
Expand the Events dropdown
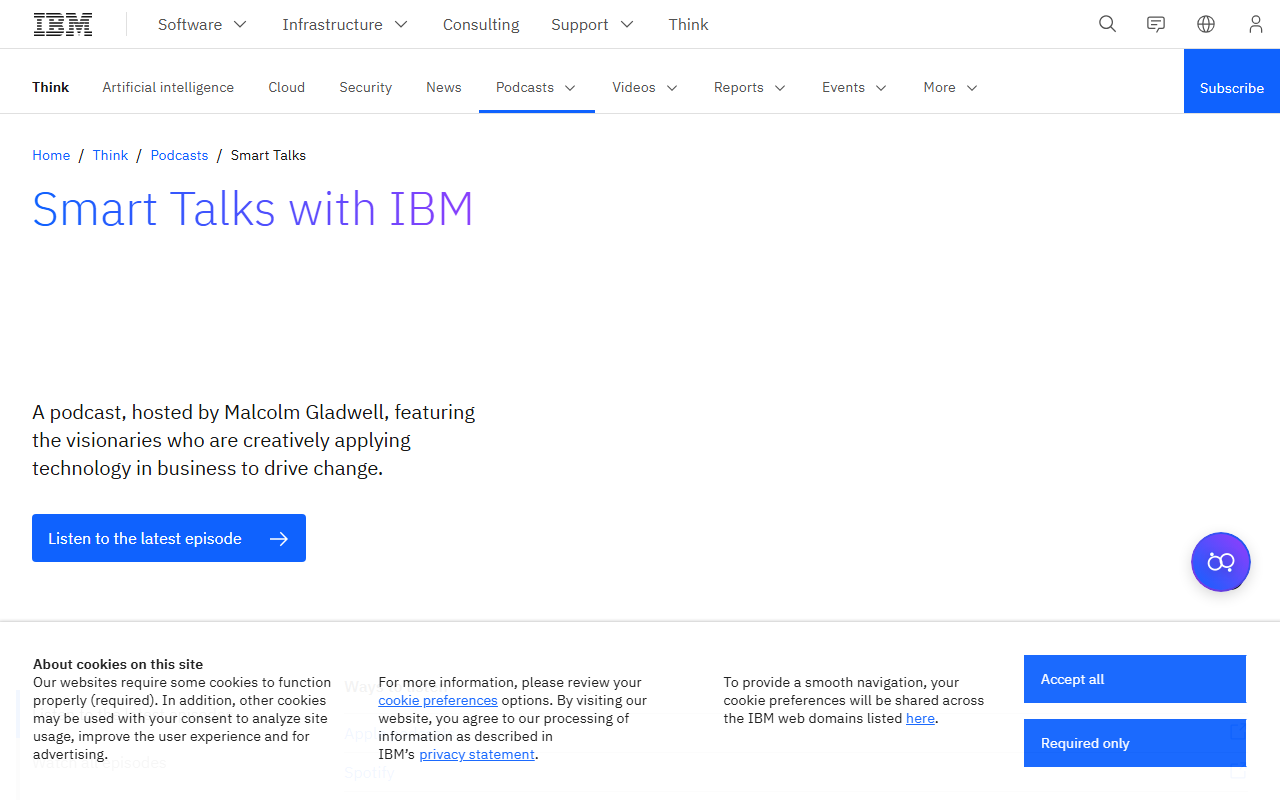tap(855, 87)
